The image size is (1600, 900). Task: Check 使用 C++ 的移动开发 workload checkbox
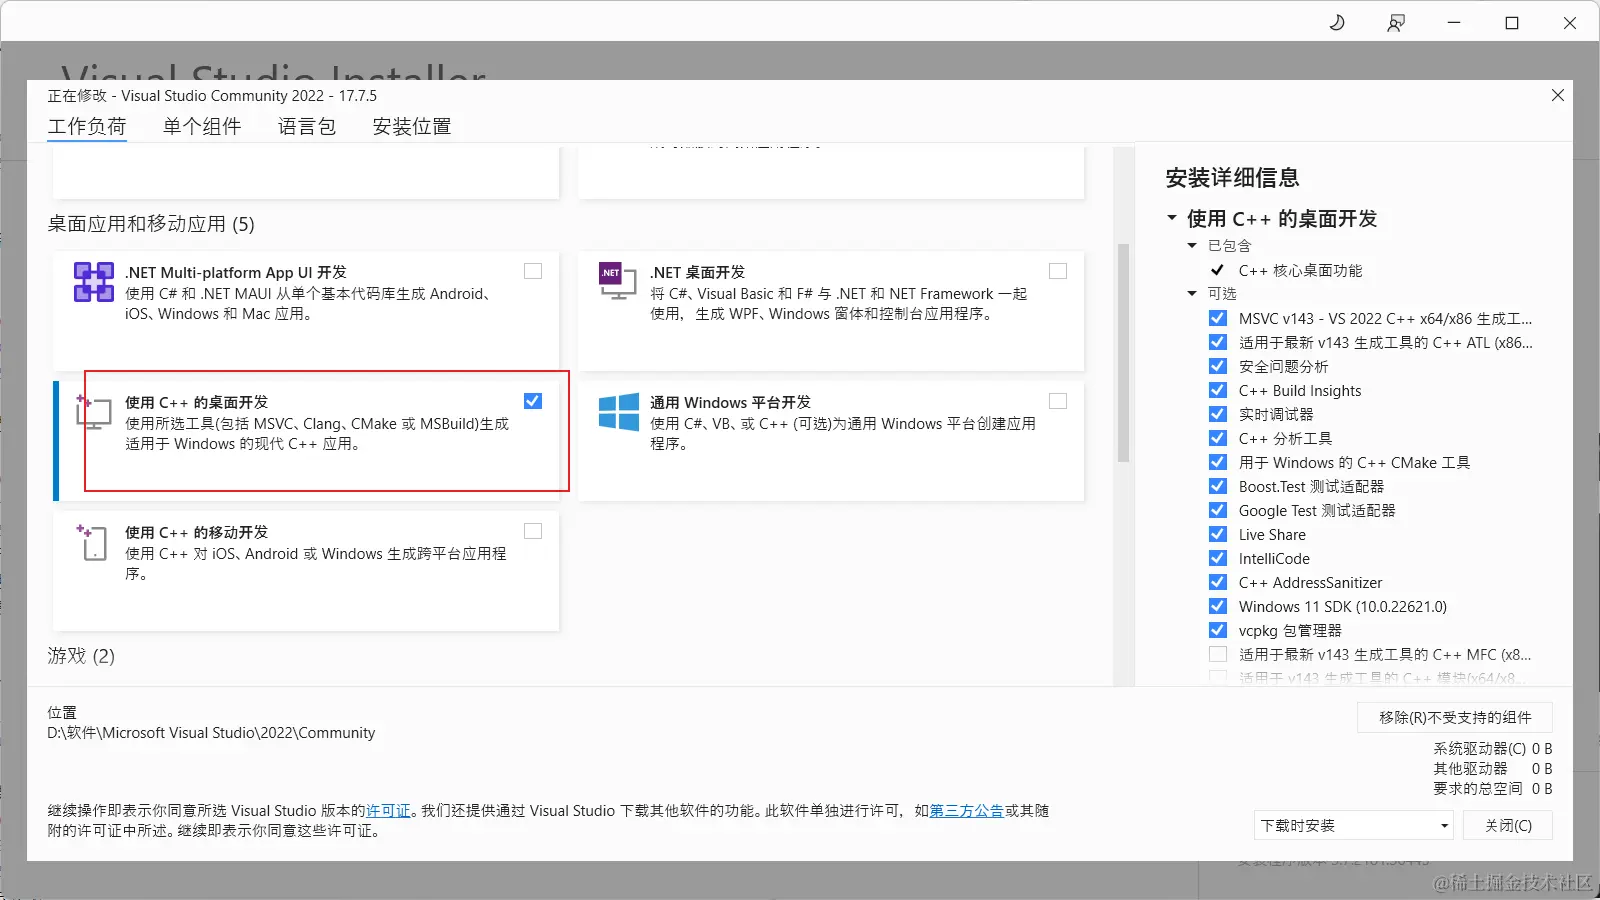[533, 531]
